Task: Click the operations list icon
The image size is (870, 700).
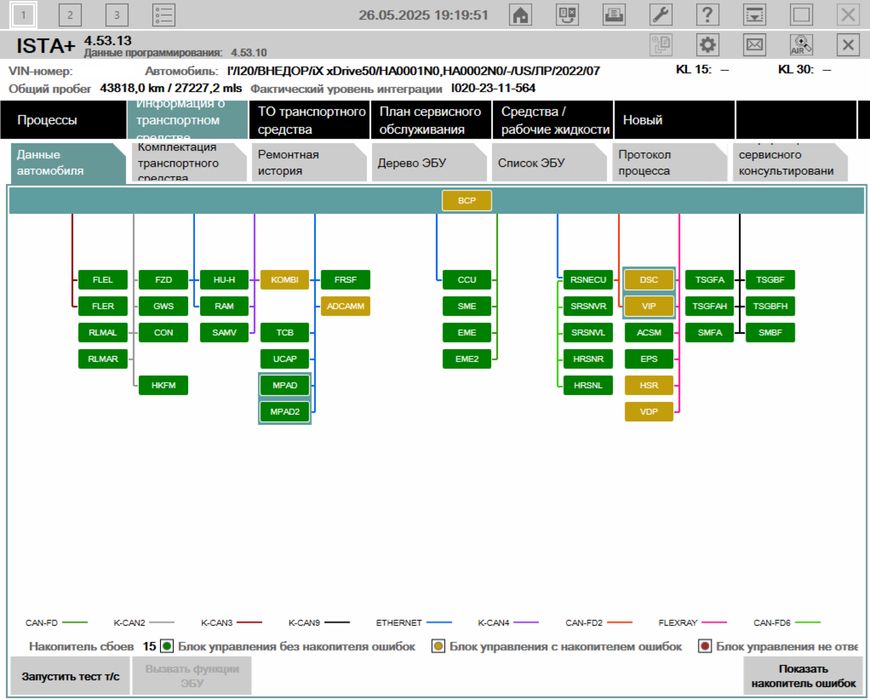Action: coord(164,15)
